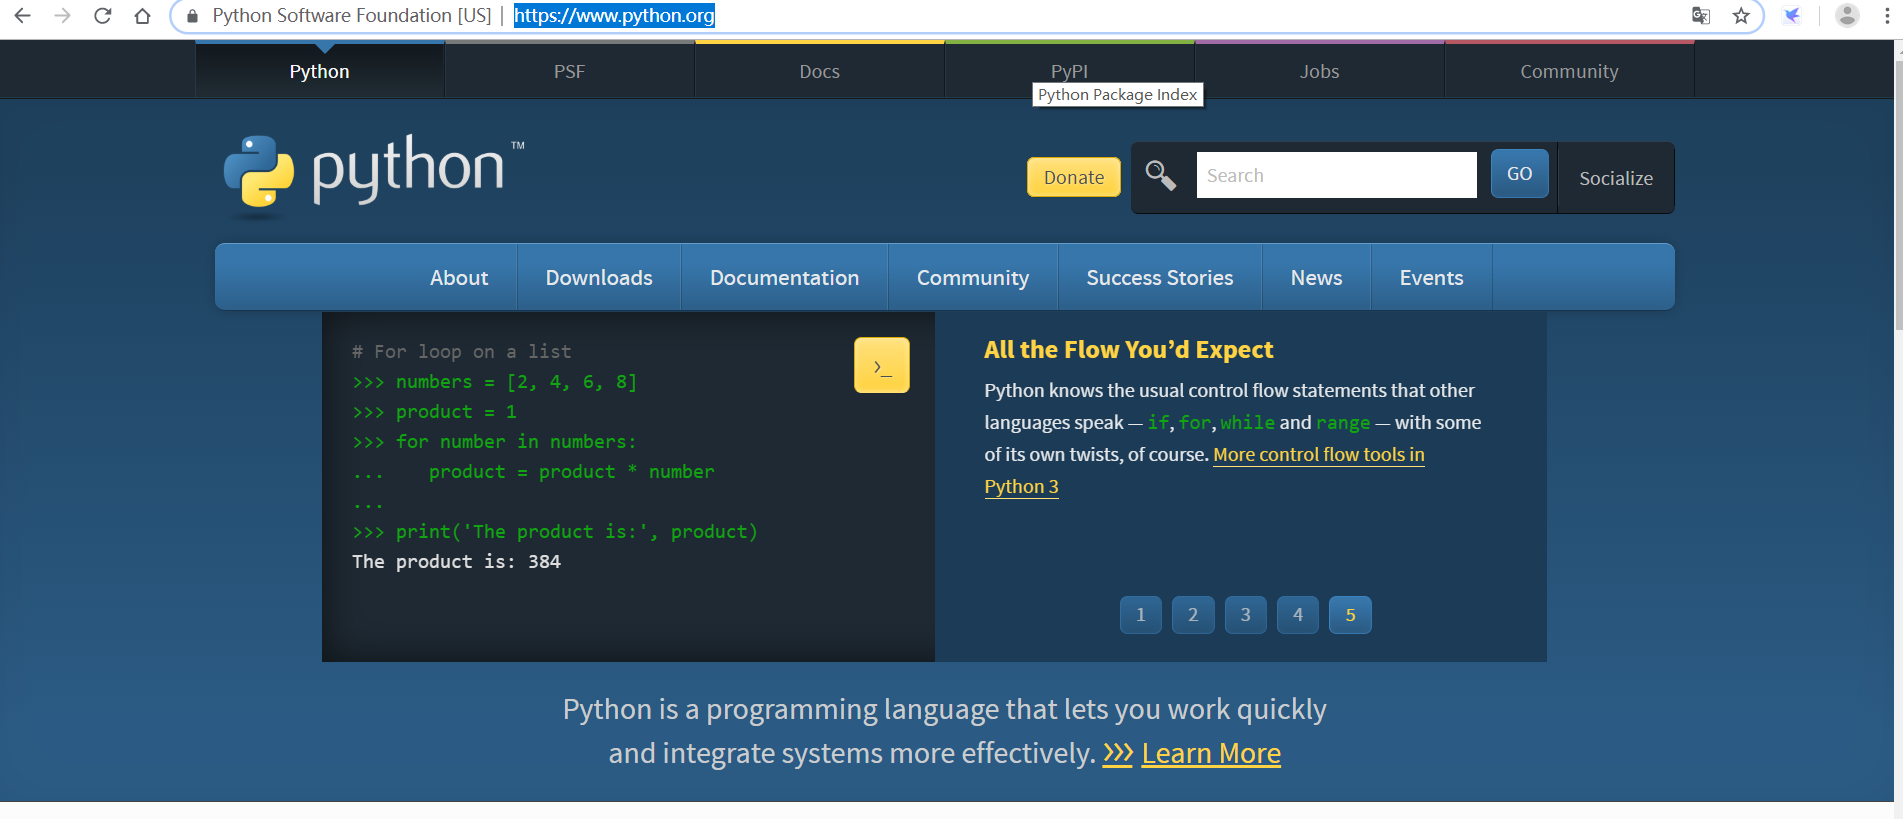The width and height of the screenshot is (1903, 819).
Task: Click the address bar URL
Action: pos(614,16)
